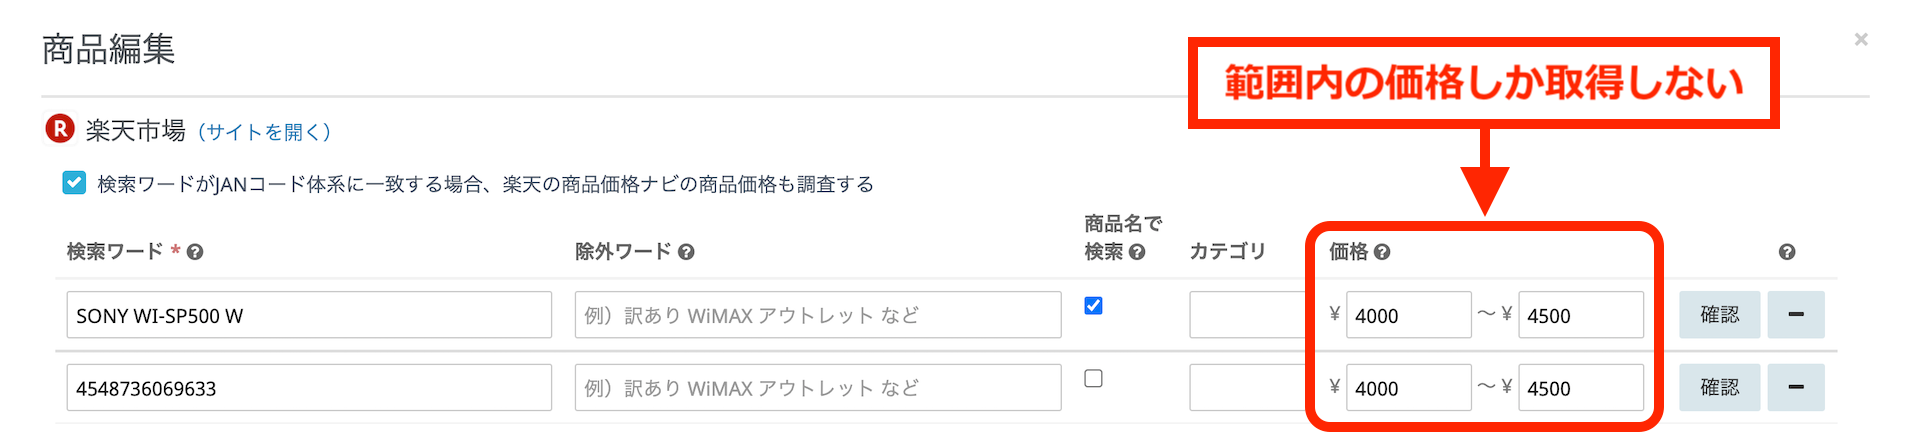The image size is (1909, 435).
Task: Click help icon next to 価格 label
Action: [x=1382, y=252]
